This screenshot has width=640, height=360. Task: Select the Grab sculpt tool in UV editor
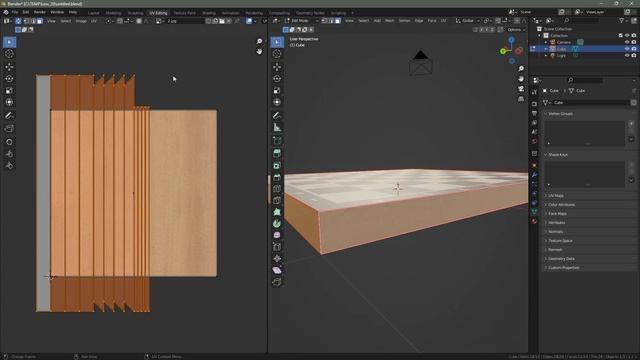(9, 142)
